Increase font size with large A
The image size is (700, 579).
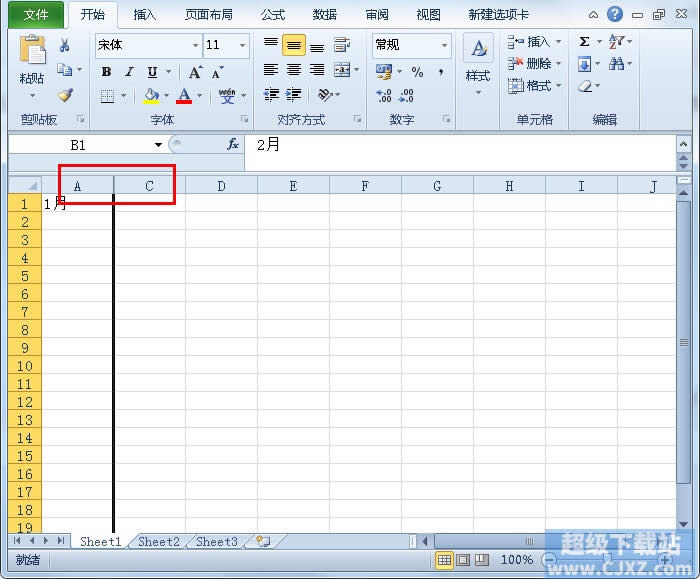tap(195, 72)
